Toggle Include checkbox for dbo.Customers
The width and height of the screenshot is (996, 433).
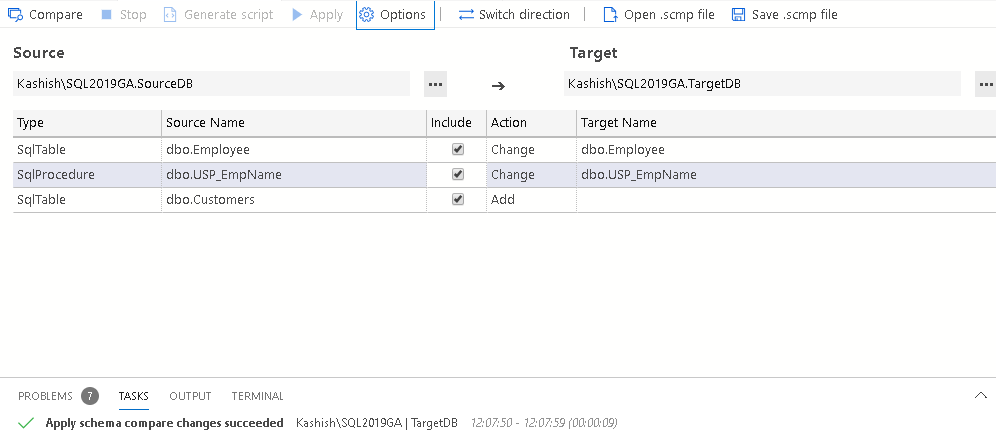coord(458,199)
